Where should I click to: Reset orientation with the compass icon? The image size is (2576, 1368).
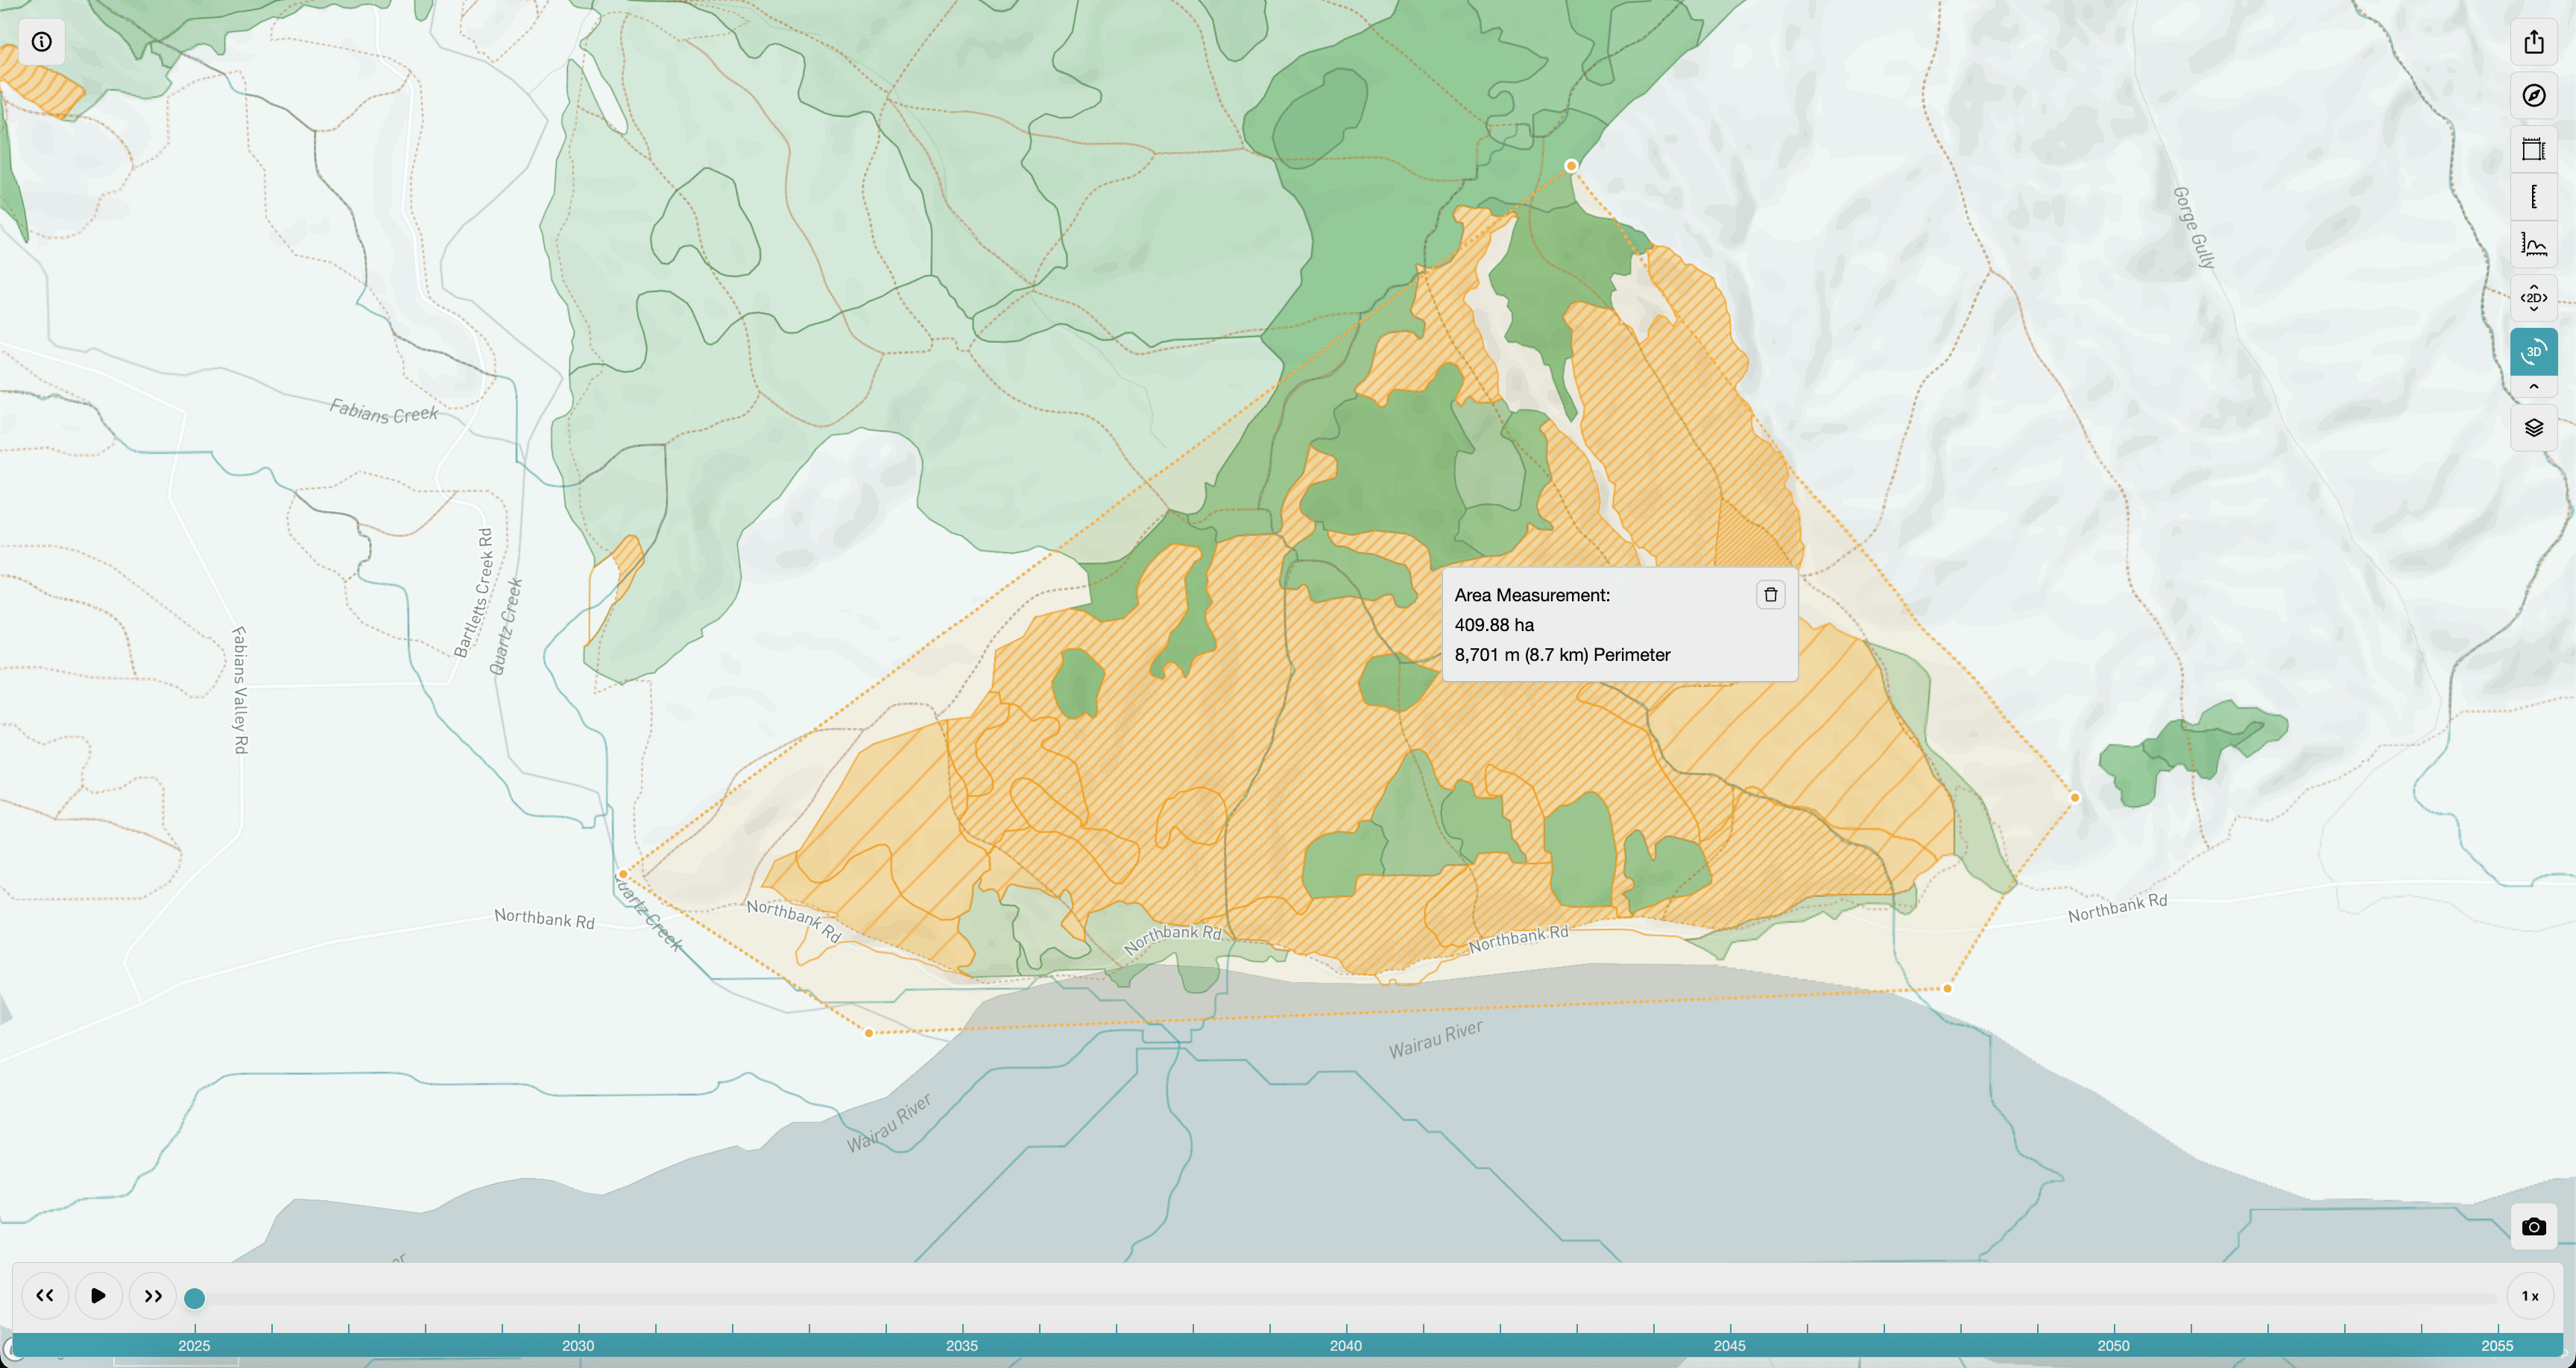click(2533, 96)
